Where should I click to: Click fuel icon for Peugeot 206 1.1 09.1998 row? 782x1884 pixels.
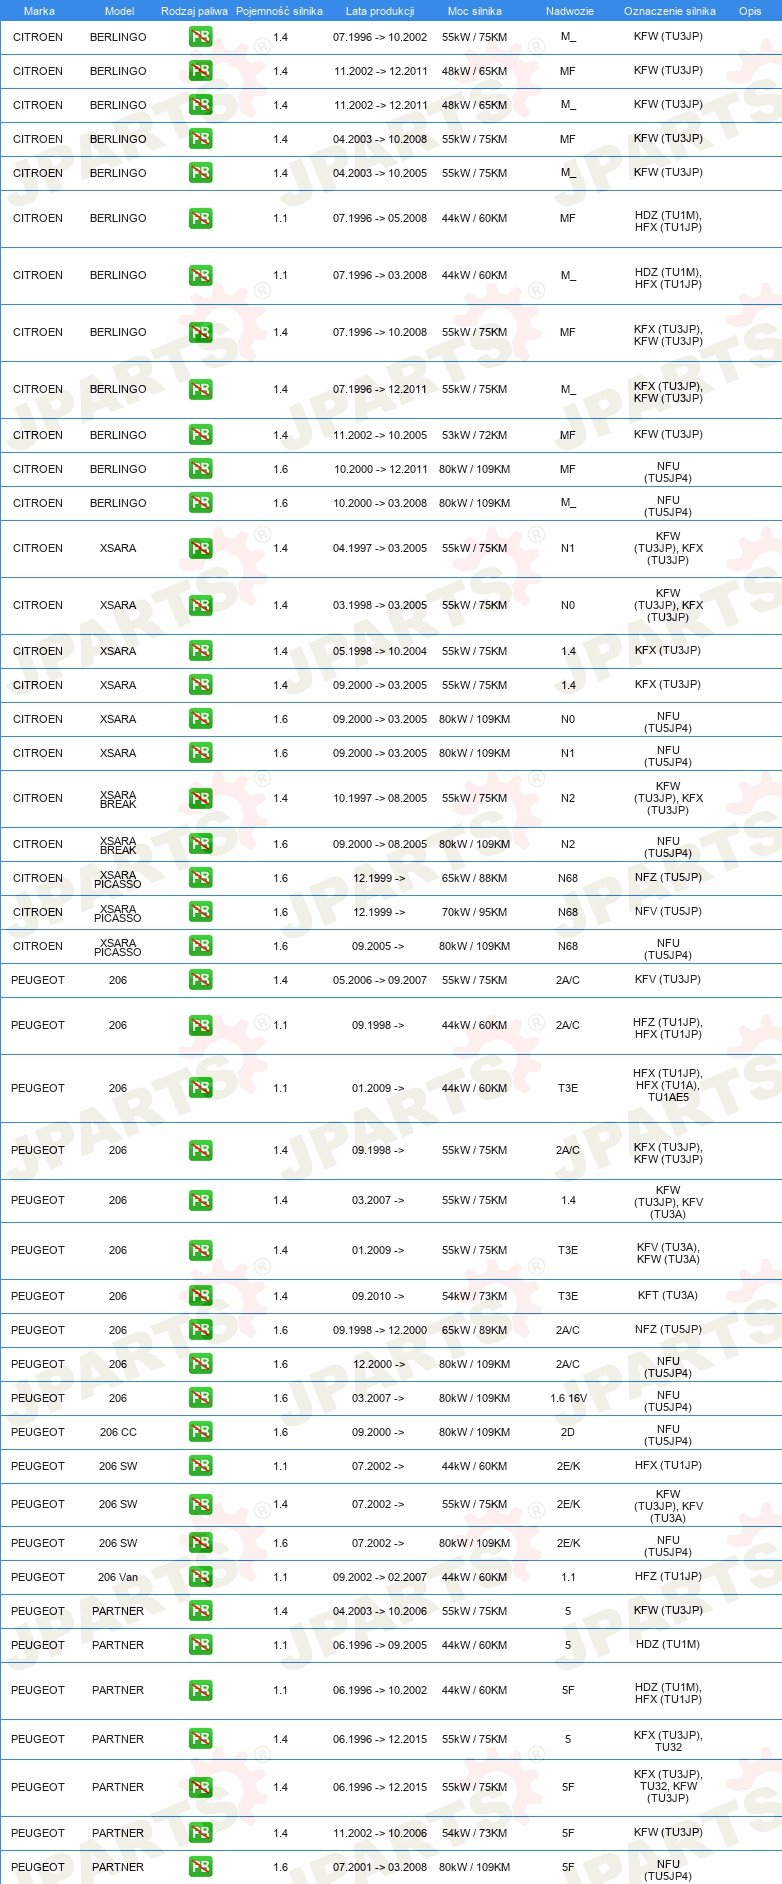pos(200,1025)
